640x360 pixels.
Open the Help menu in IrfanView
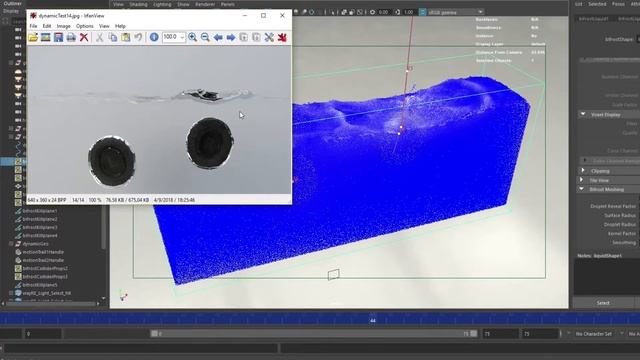click(x=120, y=26)
